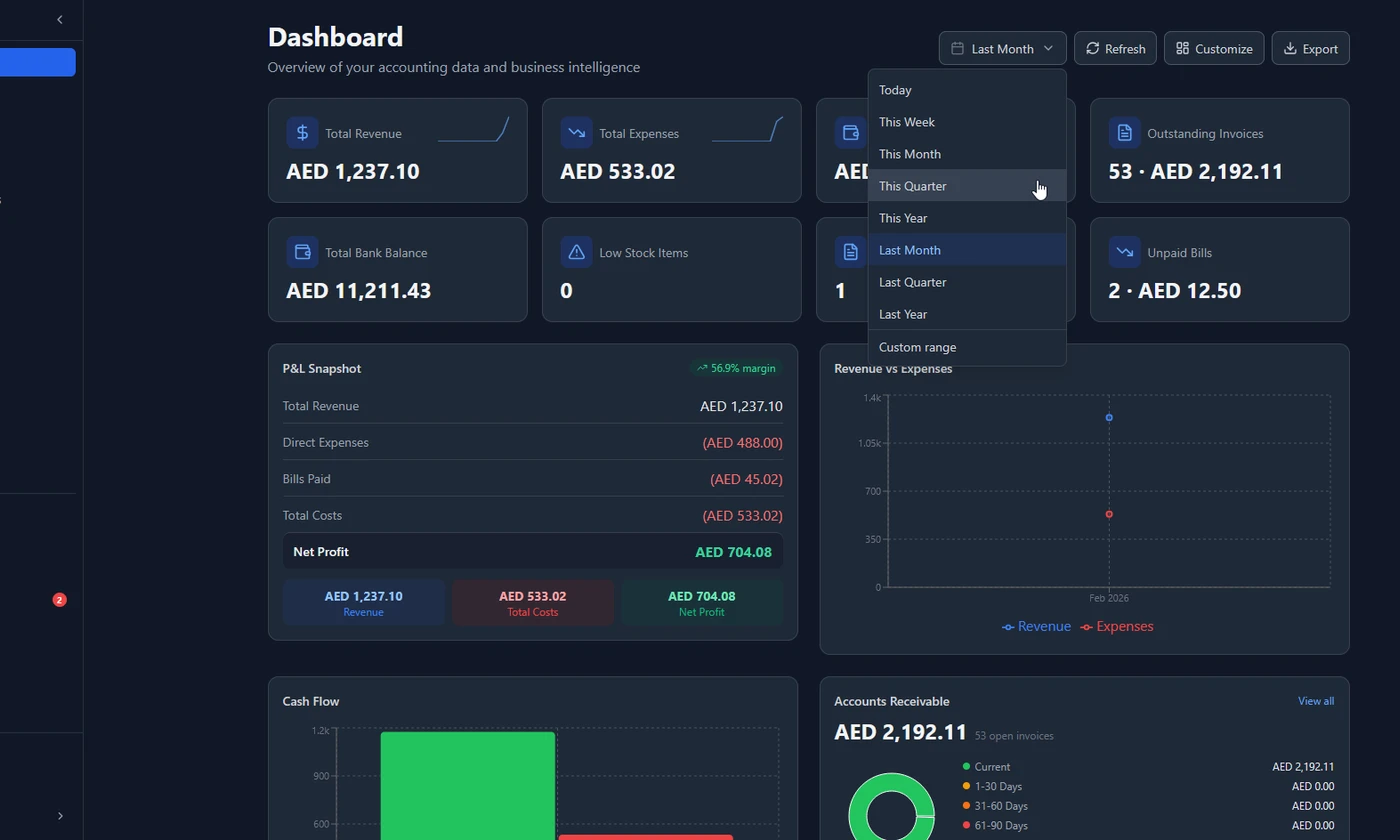Screen dimensions: 1400x840
Task: Click the downward trend icon on Unpaid Bills card
Action: [x=1124, y=252]
